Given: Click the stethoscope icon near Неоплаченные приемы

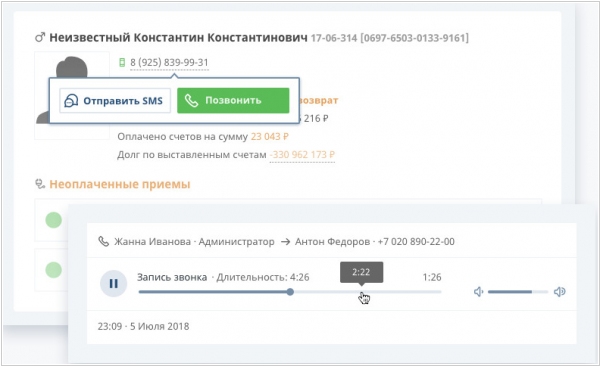Looking at the screenshot, I should coord(40,184).
